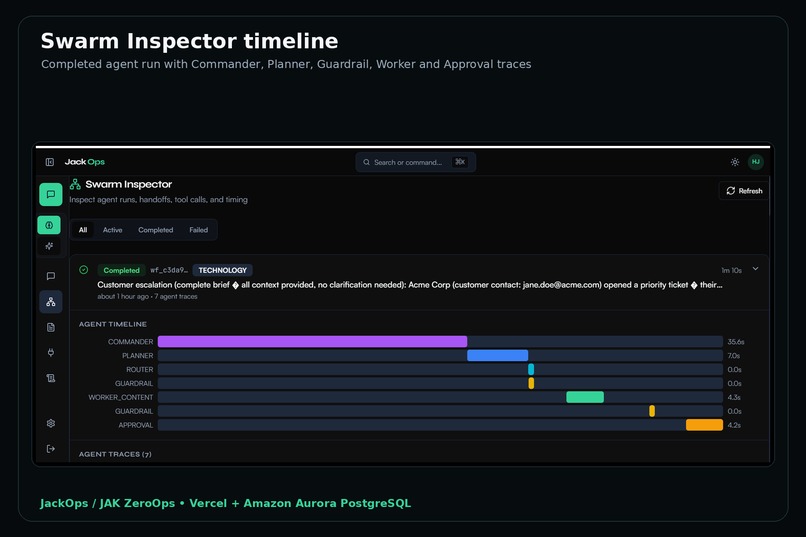Click the AGENT TIMELINE heading
The width and height of the screenshot is (806, 537).
(x=113, y=324)
